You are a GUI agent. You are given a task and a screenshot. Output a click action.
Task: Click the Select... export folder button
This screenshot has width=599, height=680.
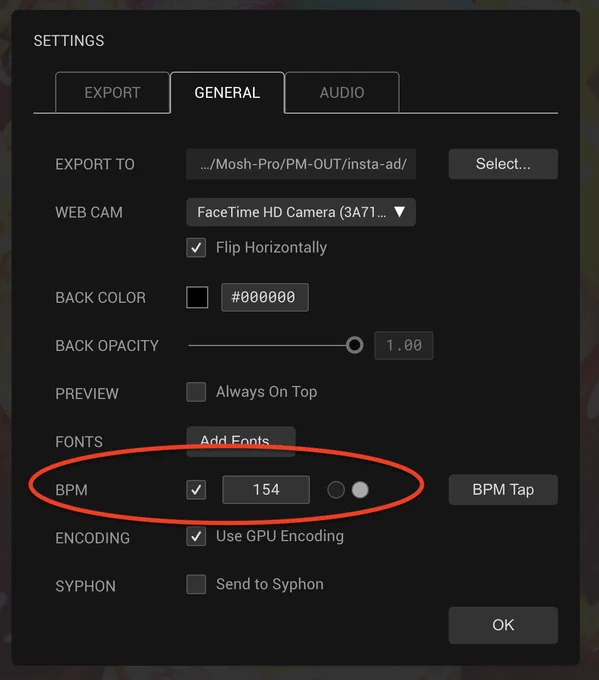(503, 164)
